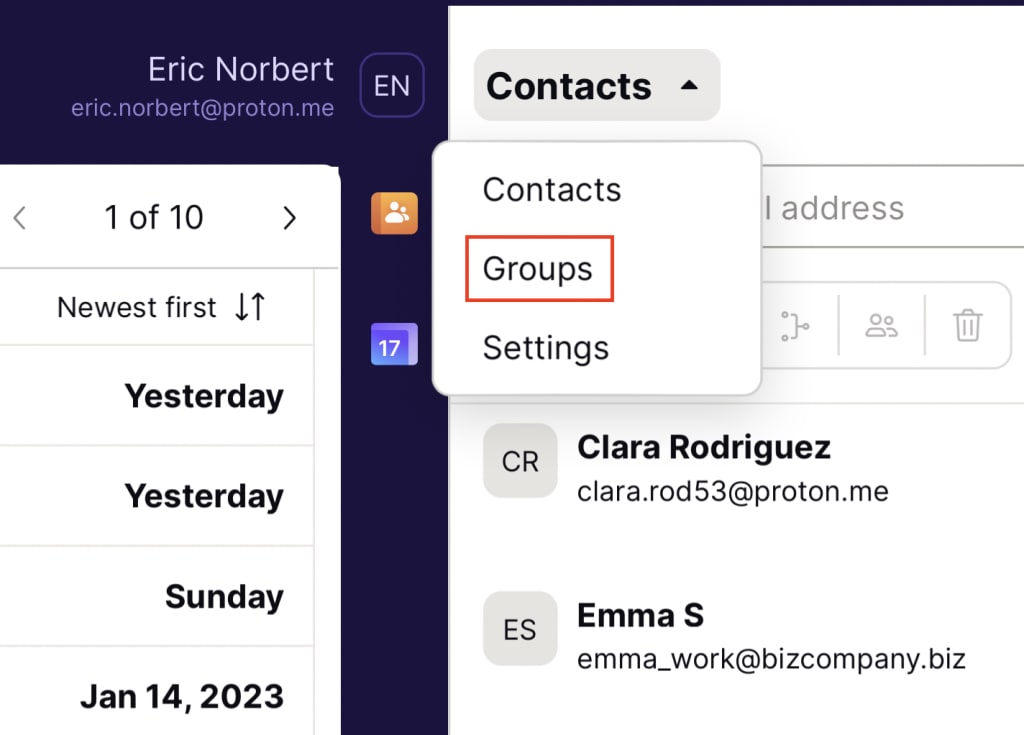Collapse the Contacts dropdown header

click(597, 85)
